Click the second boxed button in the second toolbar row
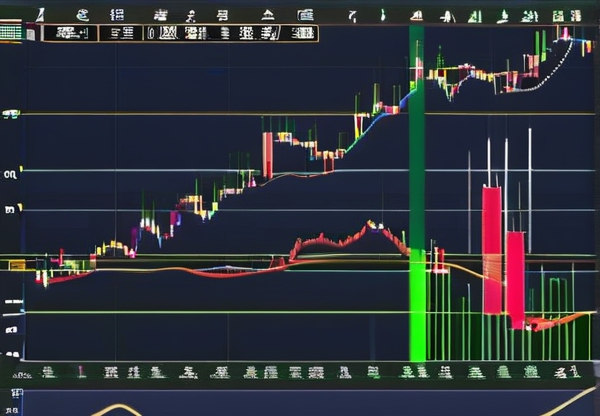The width and height of the screenshot is (600, 416). click(x=123, y=32)
